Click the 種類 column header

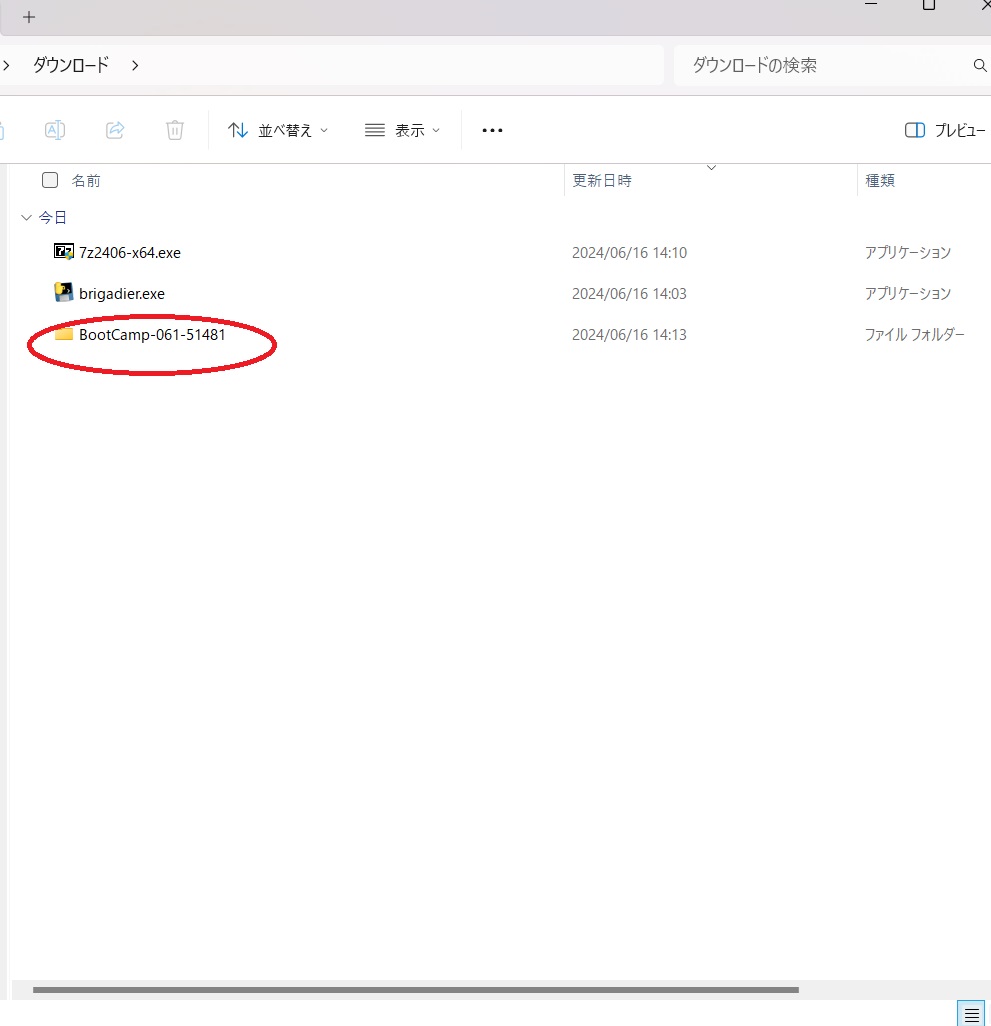pos(880,180)
